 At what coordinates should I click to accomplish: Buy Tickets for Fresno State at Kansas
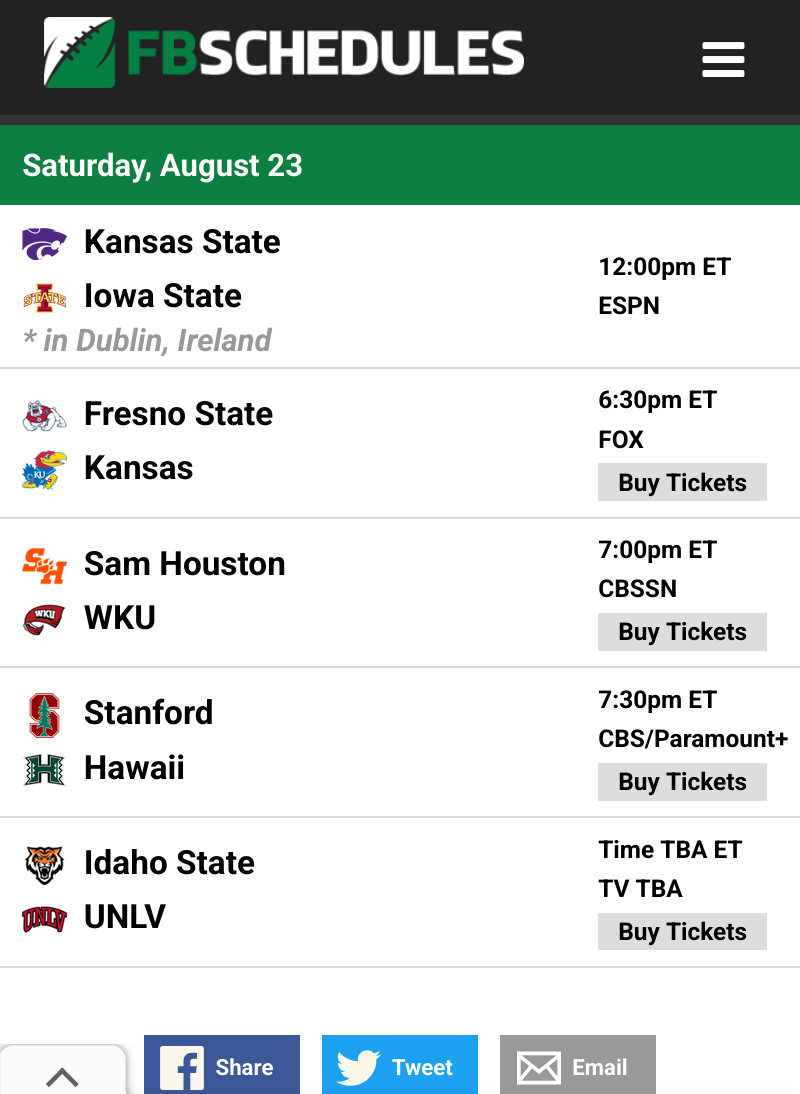(x=682, y=482)
